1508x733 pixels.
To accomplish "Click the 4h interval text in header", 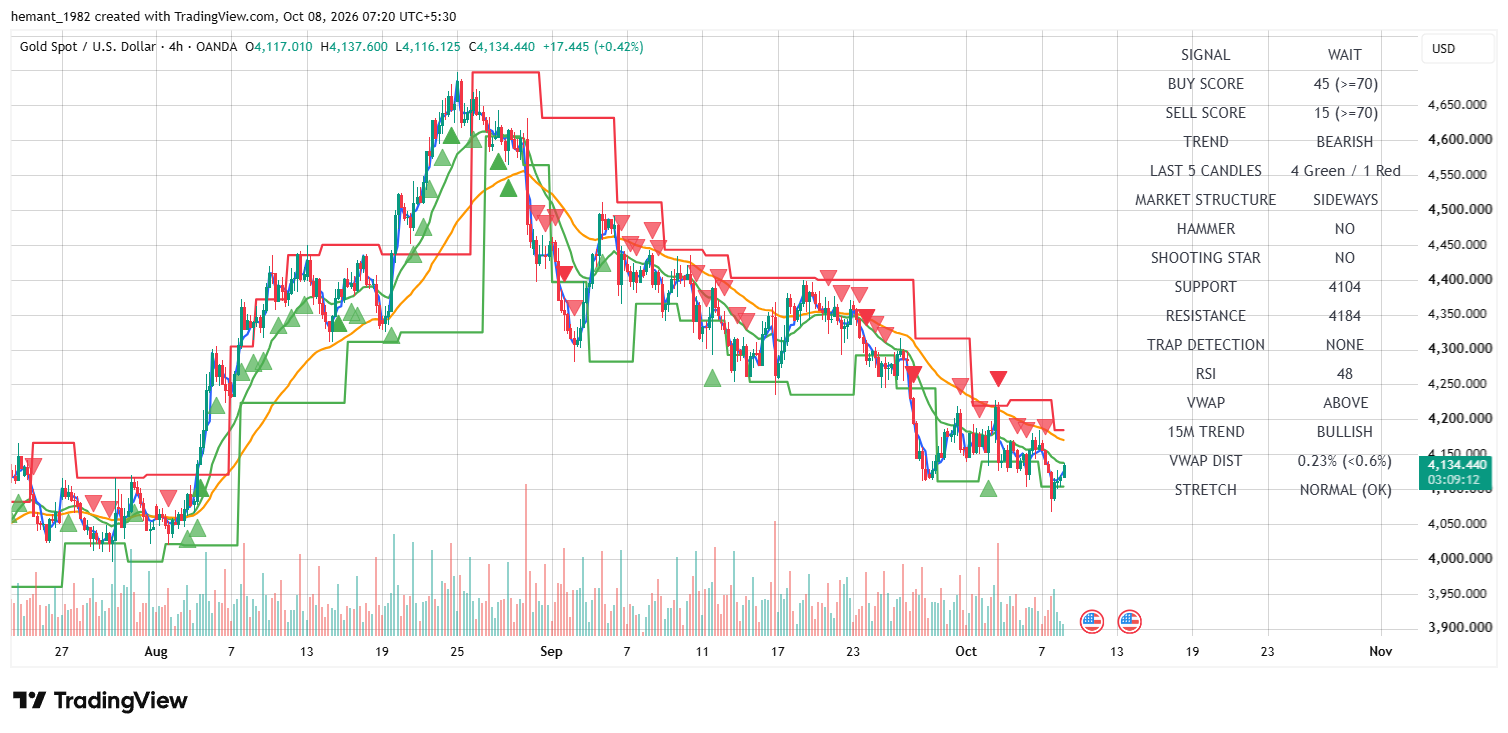I will 175,47.
